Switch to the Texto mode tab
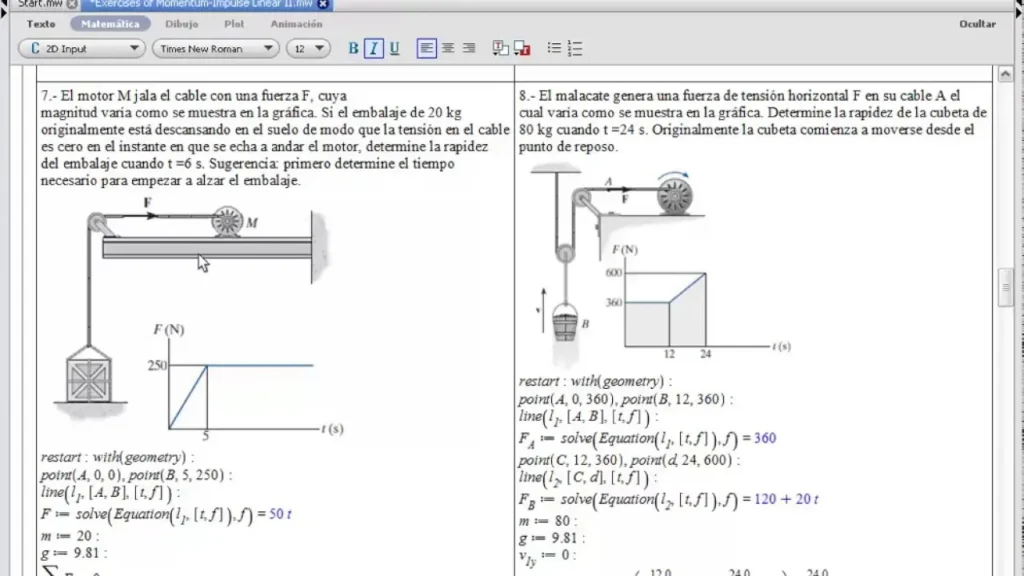The image size is (1024, 576). point(41,24)
